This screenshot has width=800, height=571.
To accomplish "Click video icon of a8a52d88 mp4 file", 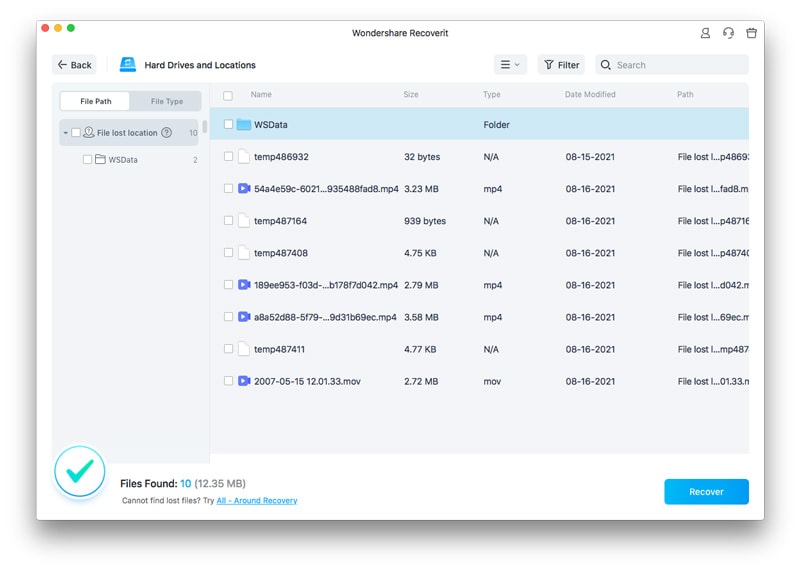I will point(244,317).
